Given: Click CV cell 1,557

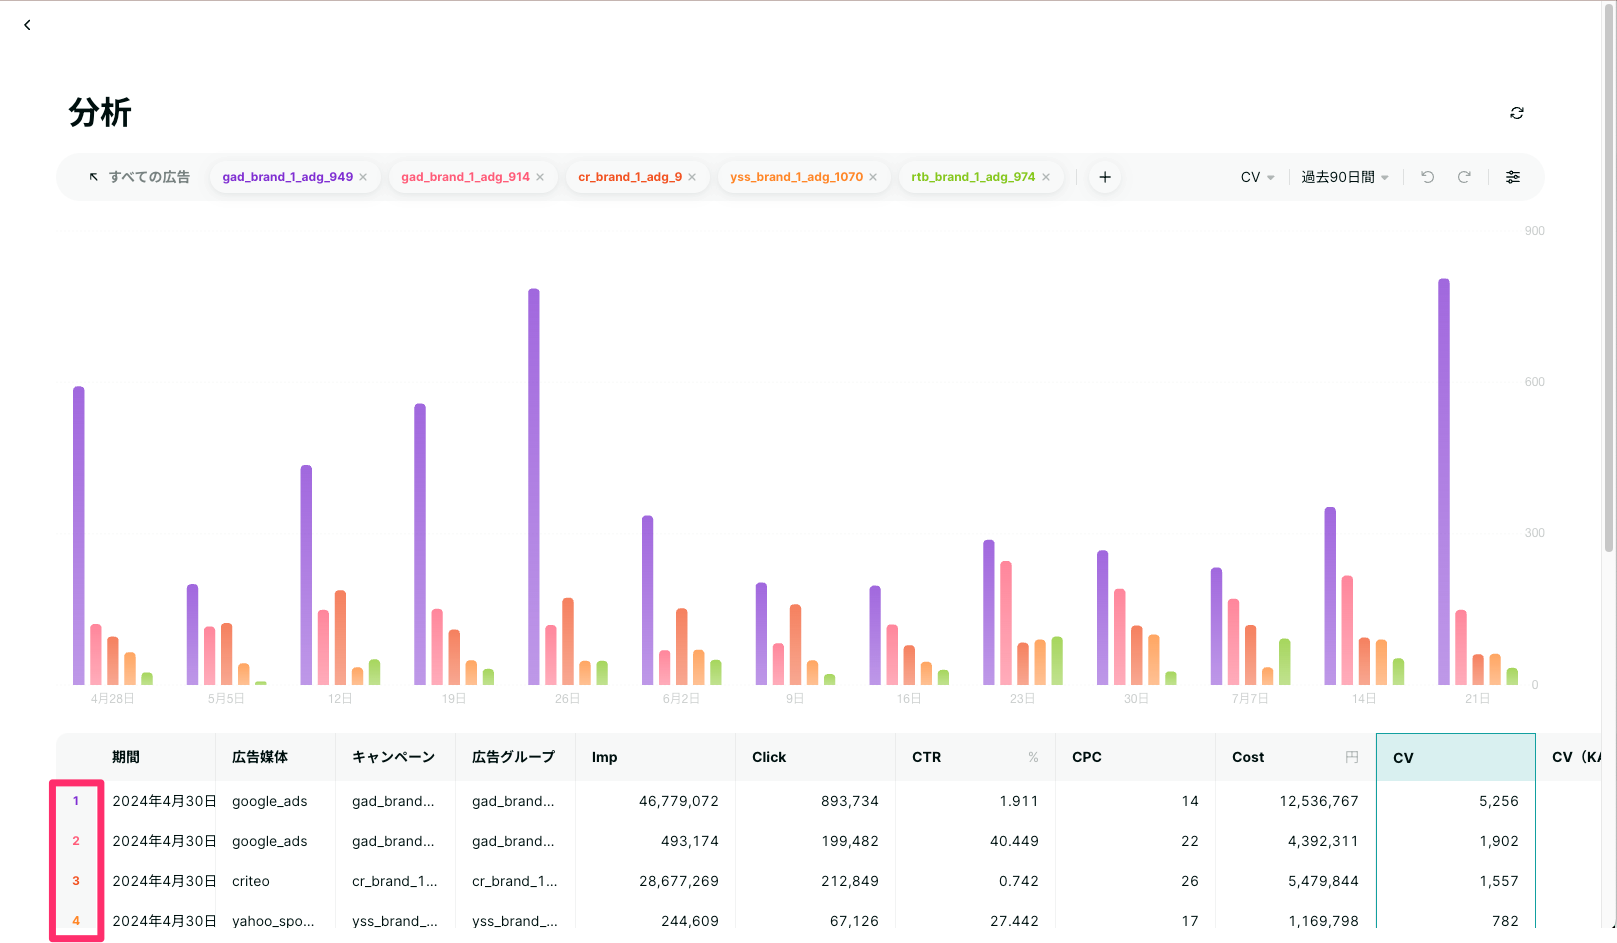Looking at the screenshot, I should (x=1499, y=881).
